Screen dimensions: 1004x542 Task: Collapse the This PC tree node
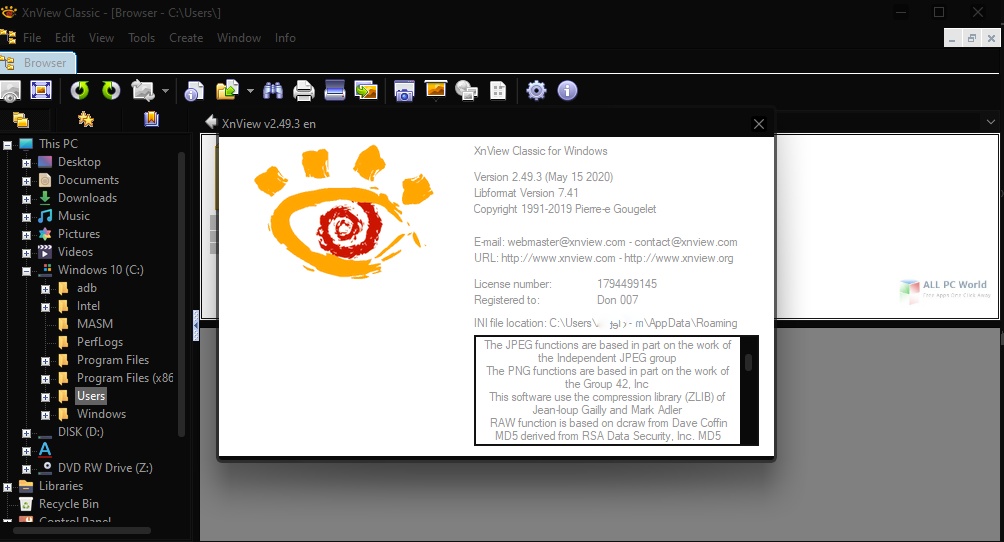click(x=8, y=145)
